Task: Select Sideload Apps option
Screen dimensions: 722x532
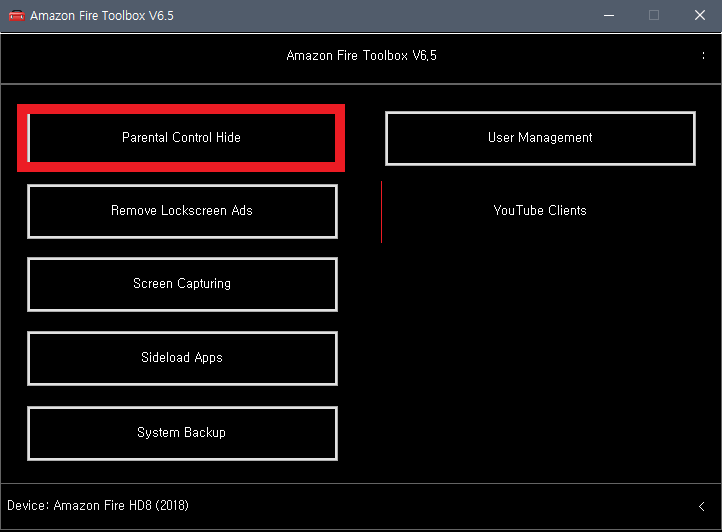Action: [x=182, y=358]
